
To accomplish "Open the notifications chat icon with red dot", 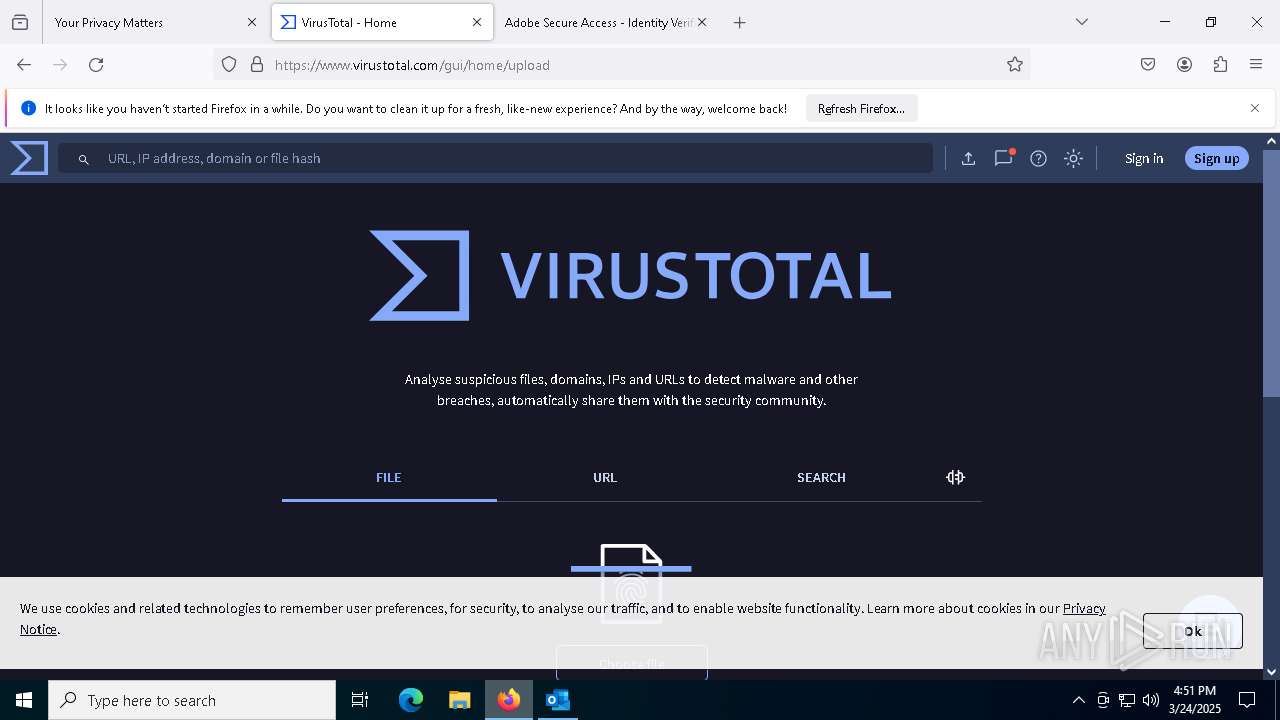I will 1003,158.
